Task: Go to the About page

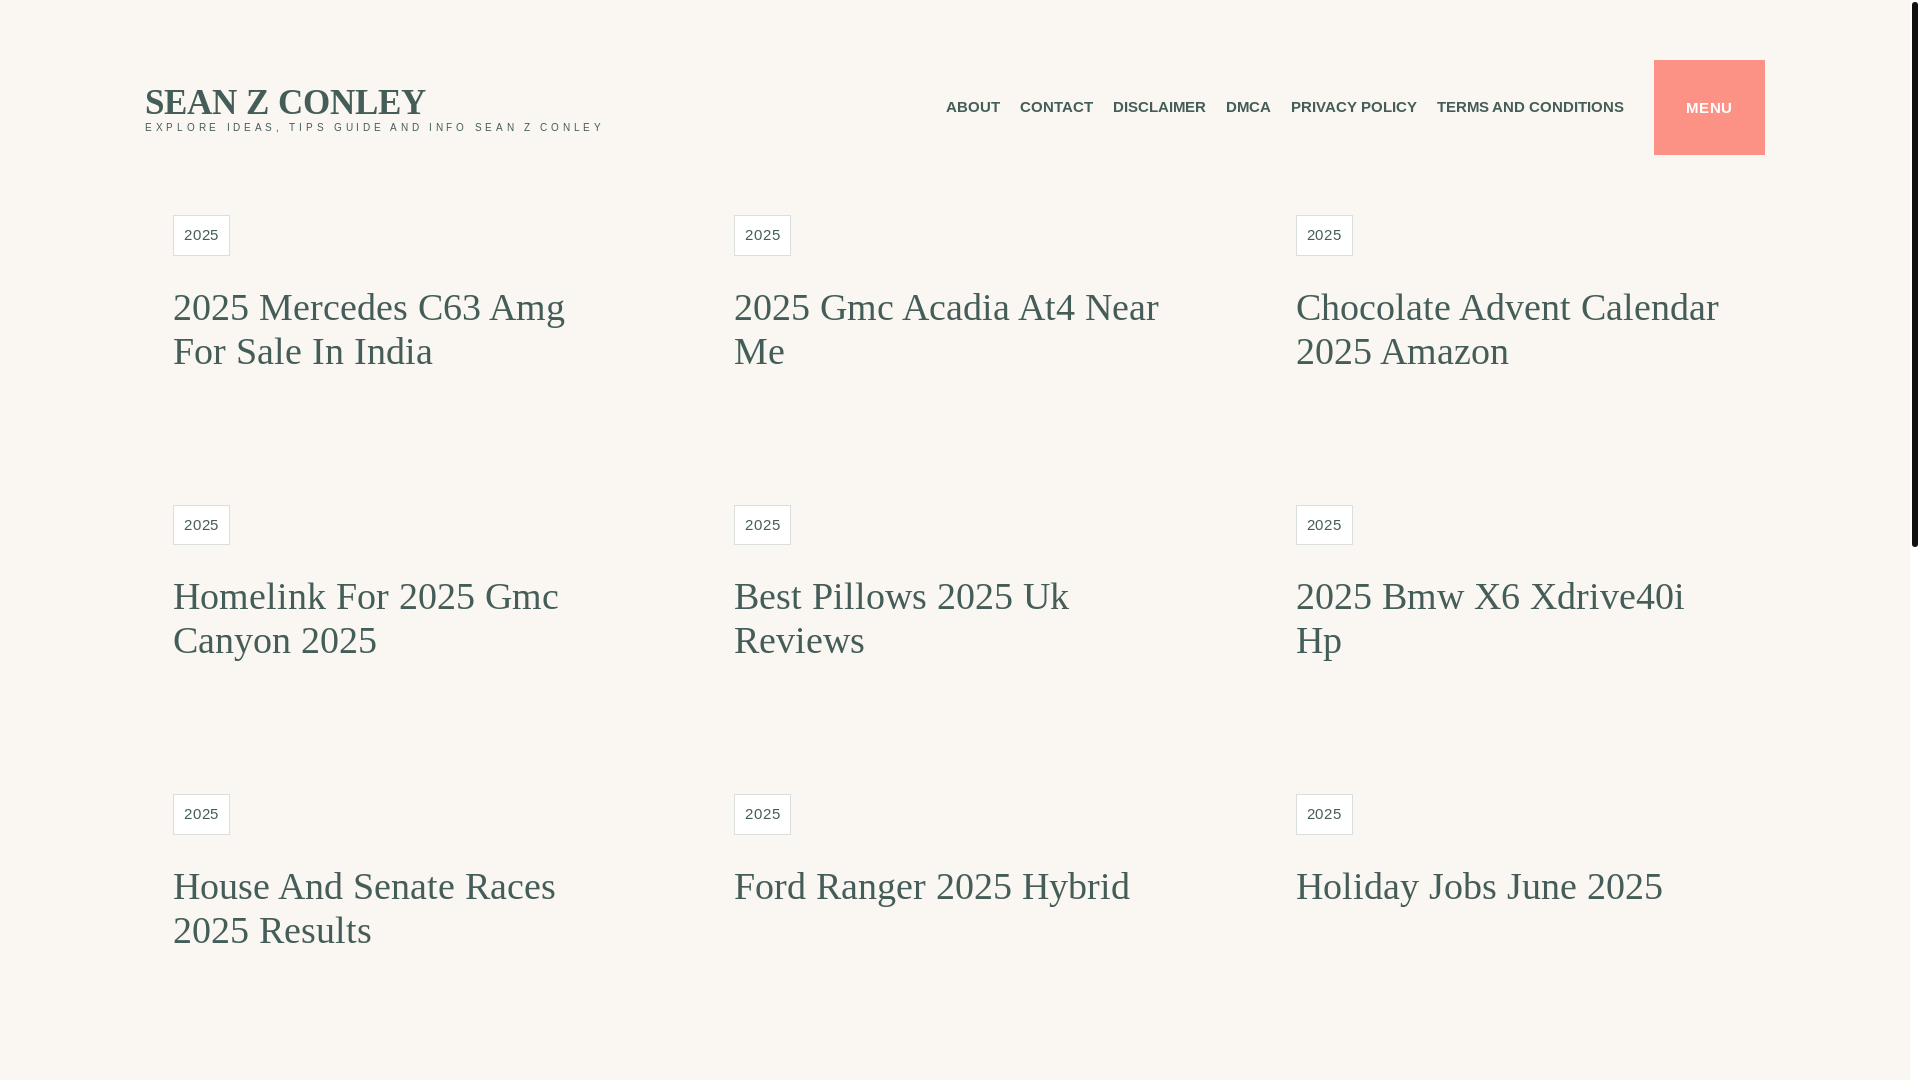Action: (972, 107)
